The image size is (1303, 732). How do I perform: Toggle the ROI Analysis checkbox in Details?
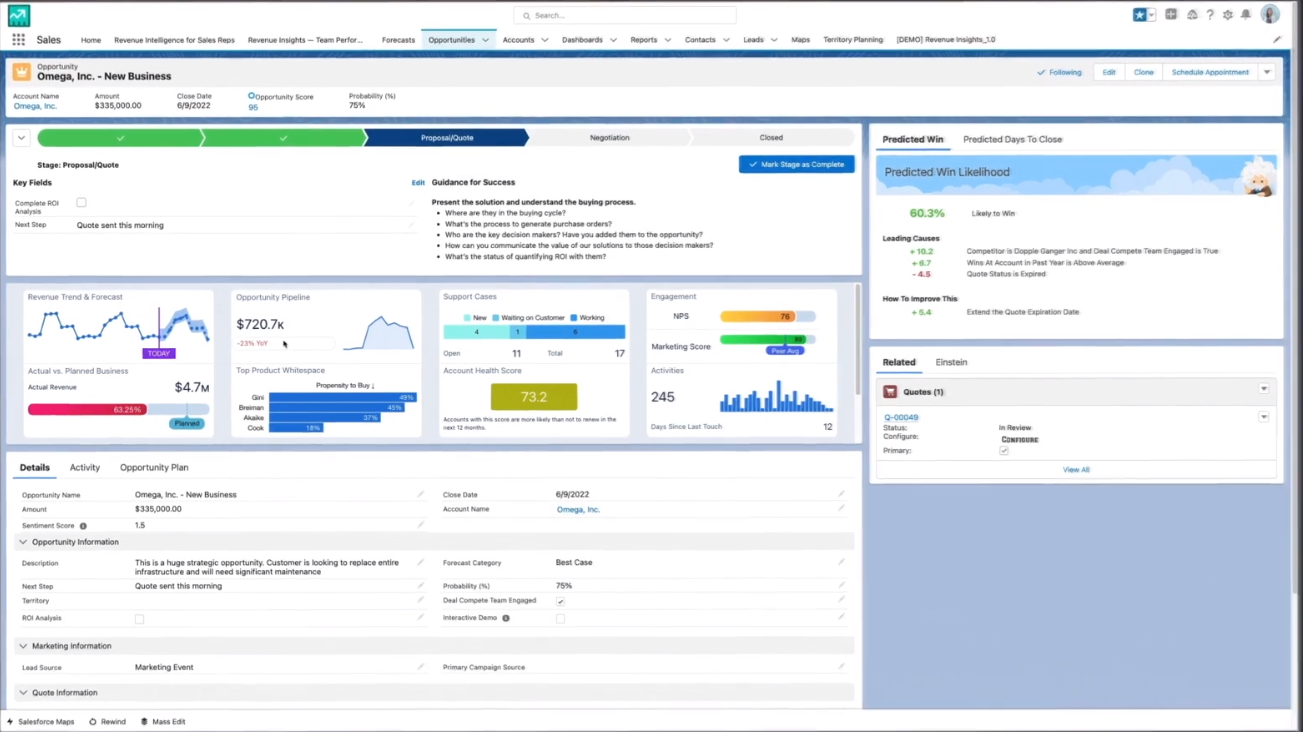pyautogui.click(x=139, y=619)
